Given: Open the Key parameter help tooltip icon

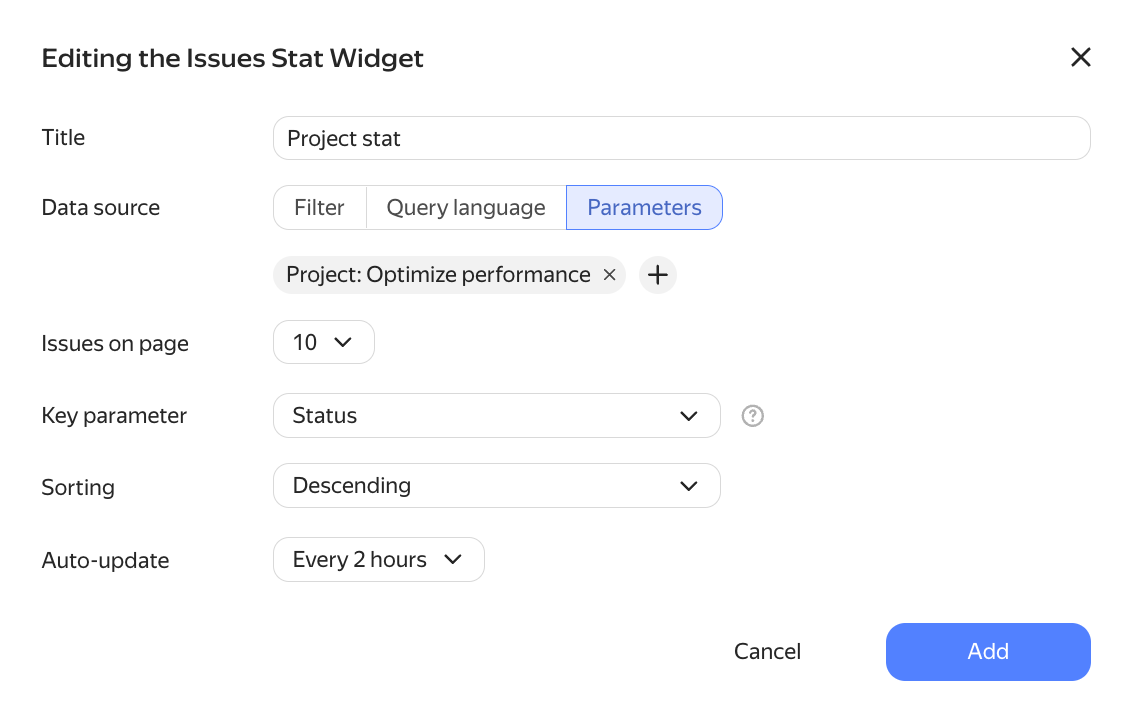Looking at the screenshot, I should [752, 416].
